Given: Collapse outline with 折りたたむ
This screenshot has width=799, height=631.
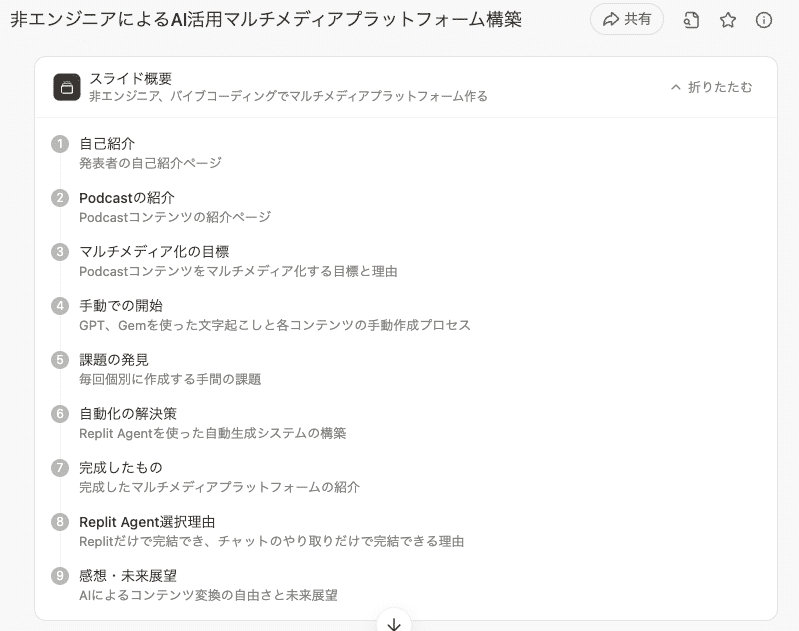Looking at the screenshot, I should pyautogui.click(x=711, y=87).
